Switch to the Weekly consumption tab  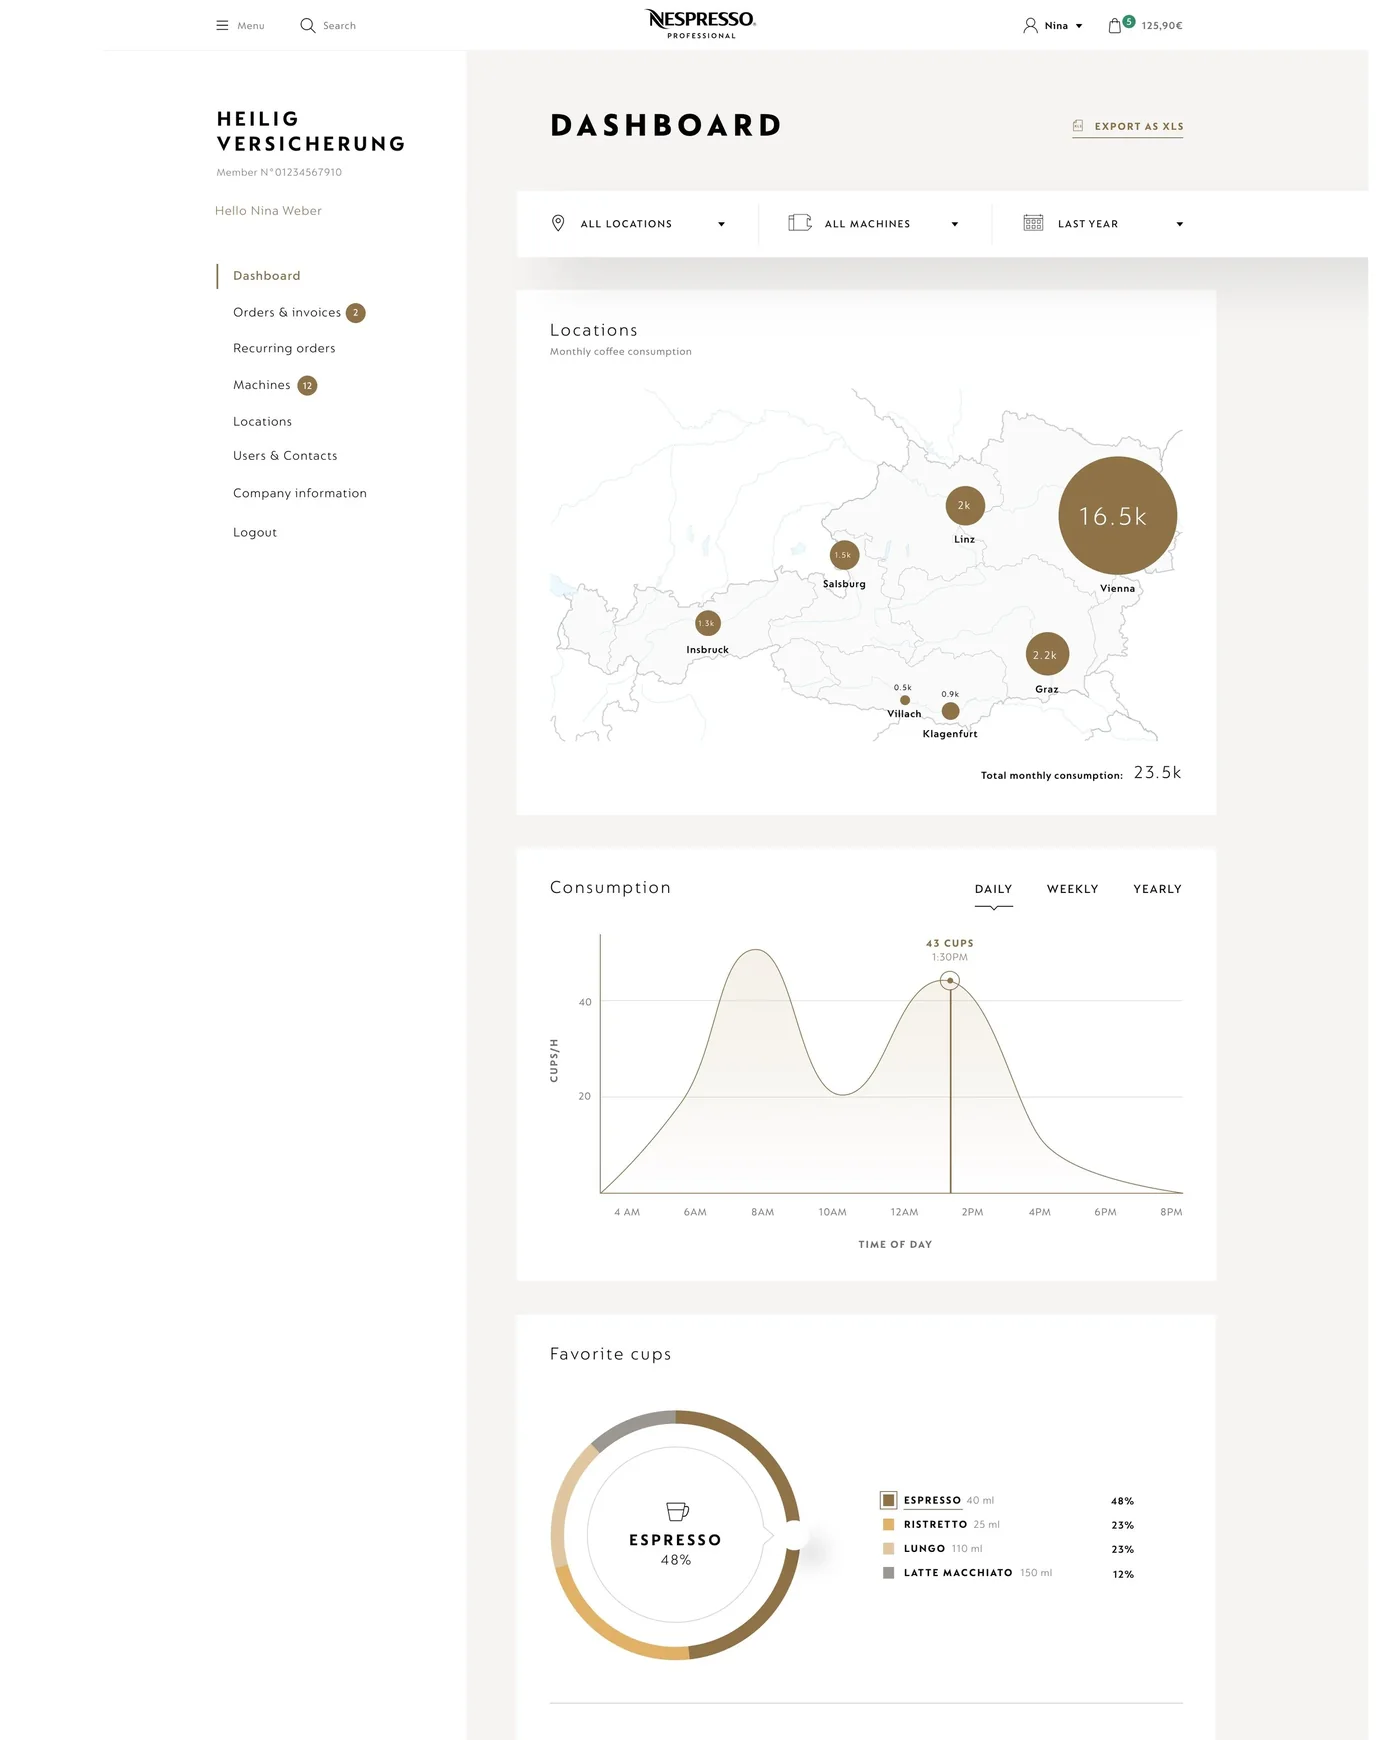pos(1072,889)
